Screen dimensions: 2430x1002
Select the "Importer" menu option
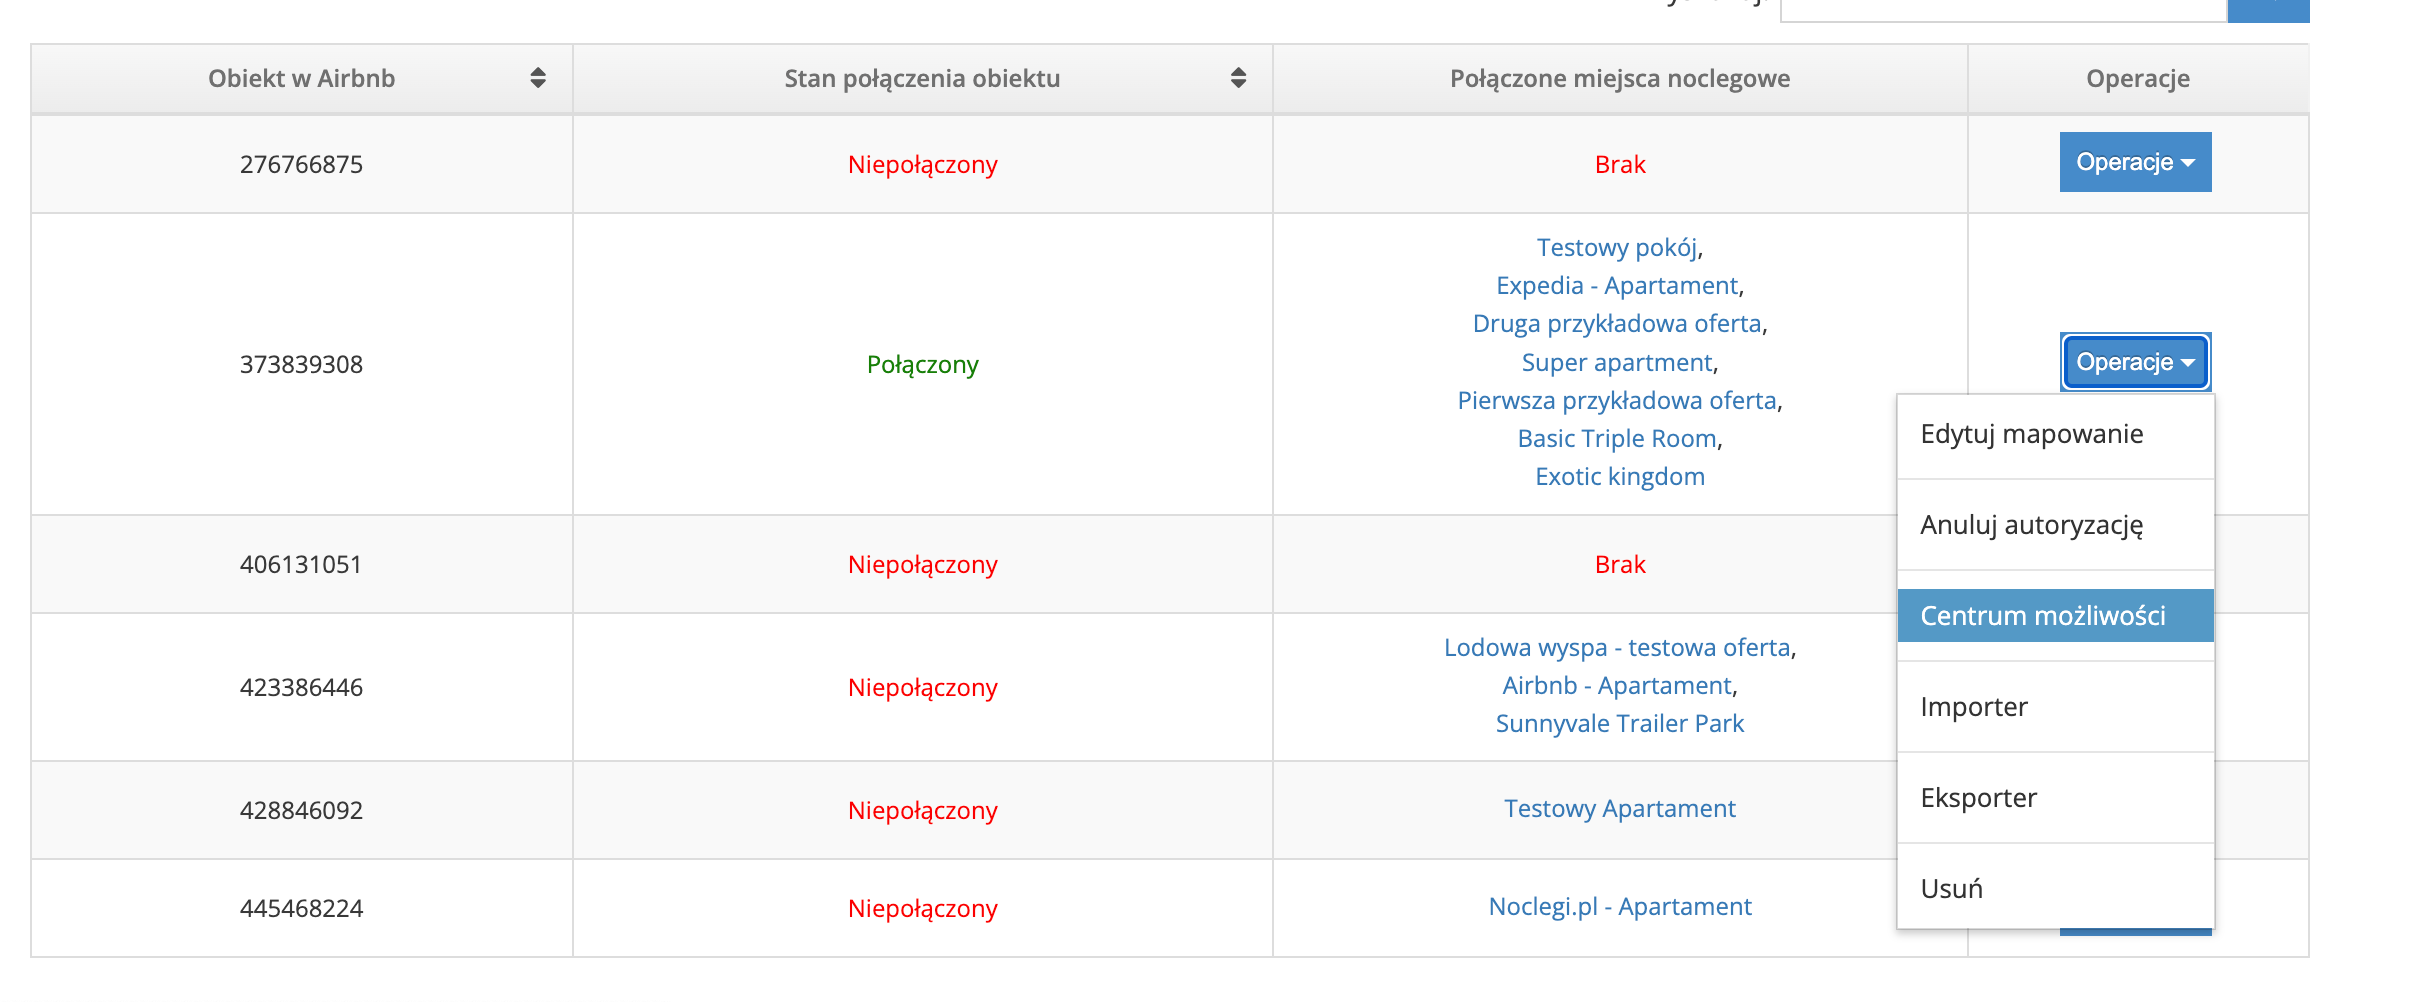pos(1972,706)
